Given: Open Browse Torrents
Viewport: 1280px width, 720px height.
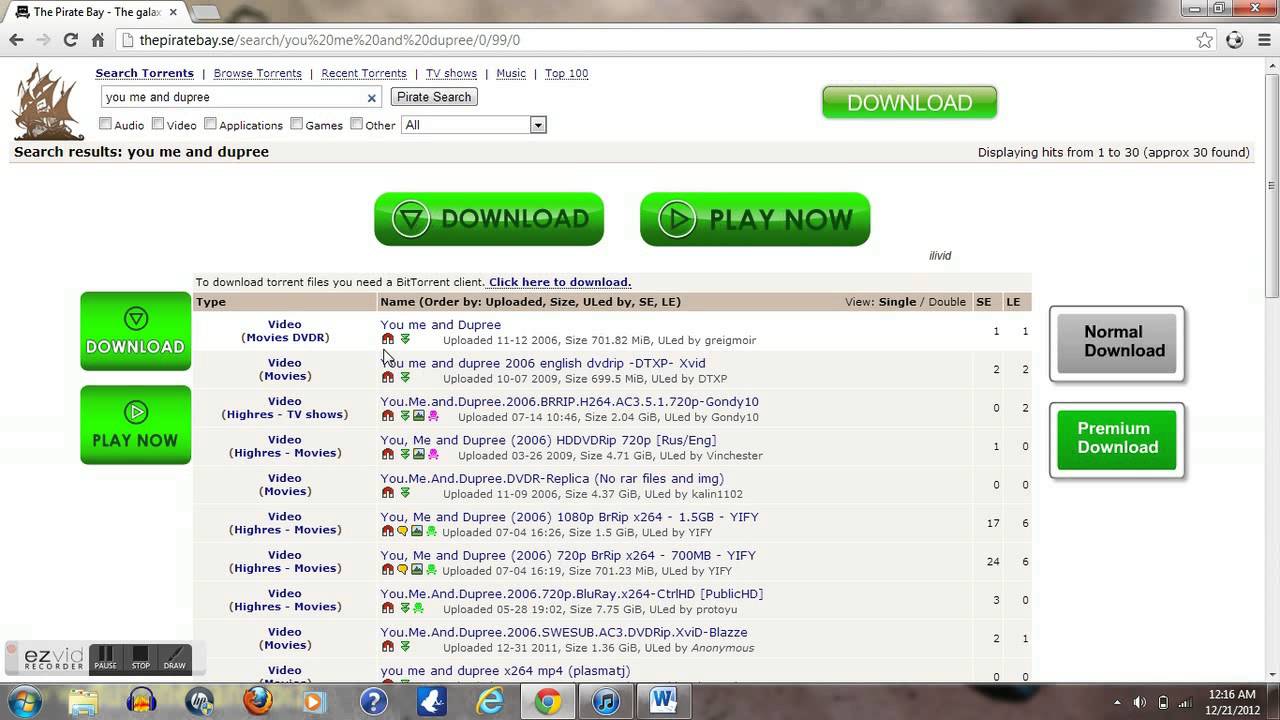Looking at the screenshot, I should (x=258, y=73).
